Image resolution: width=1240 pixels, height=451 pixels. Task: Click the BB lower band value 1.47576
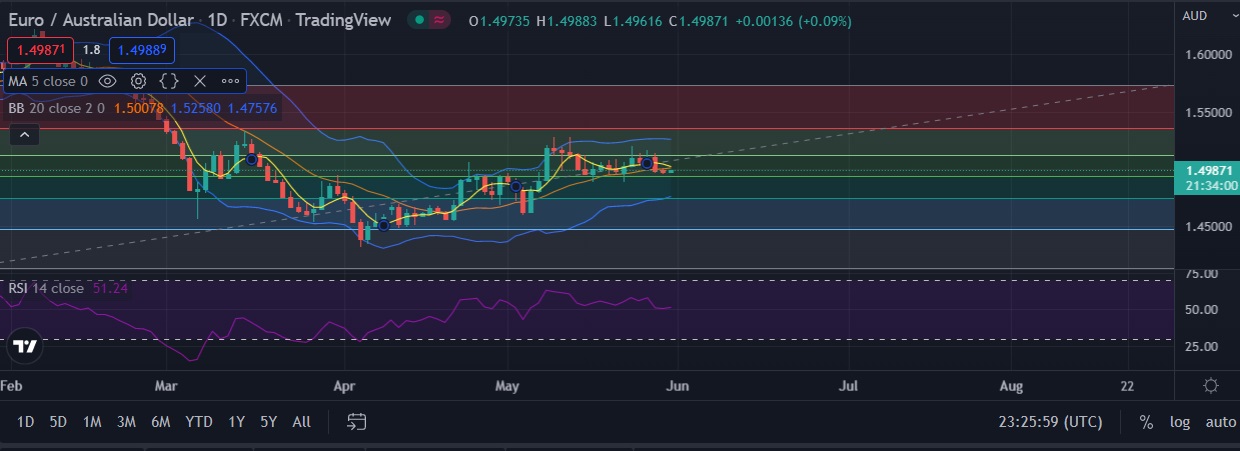pyautogui.click(x=252, y=108)
